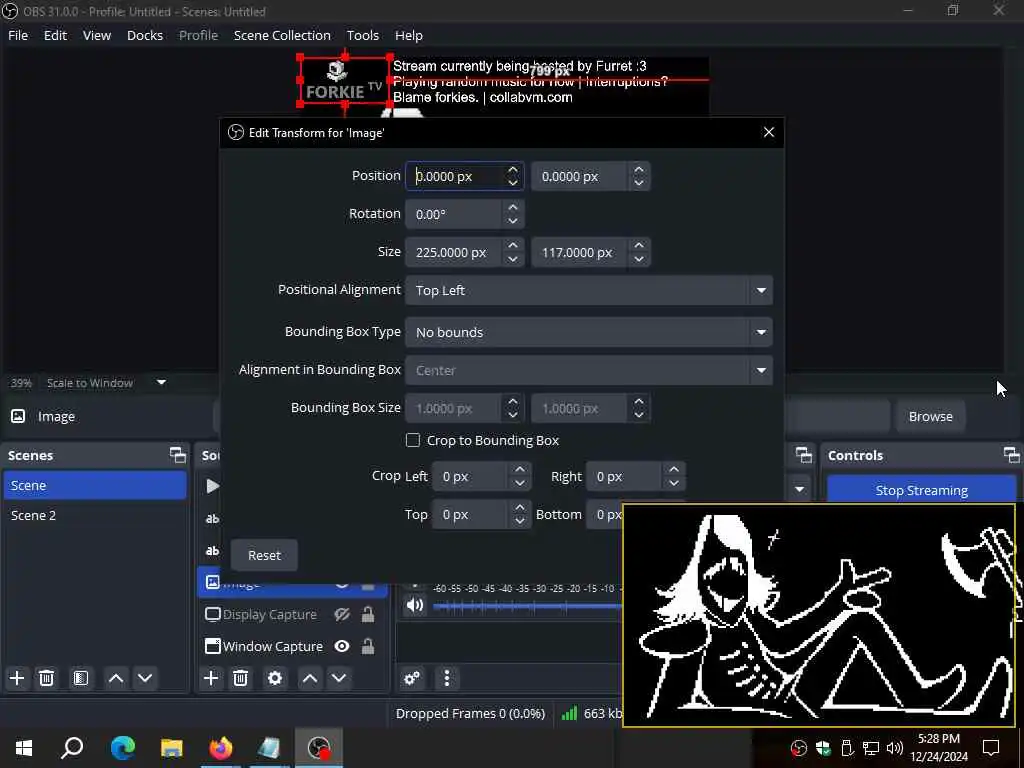Click the Stop Streaming button
The image size is (1024, 768).
[x=921, y=490]
